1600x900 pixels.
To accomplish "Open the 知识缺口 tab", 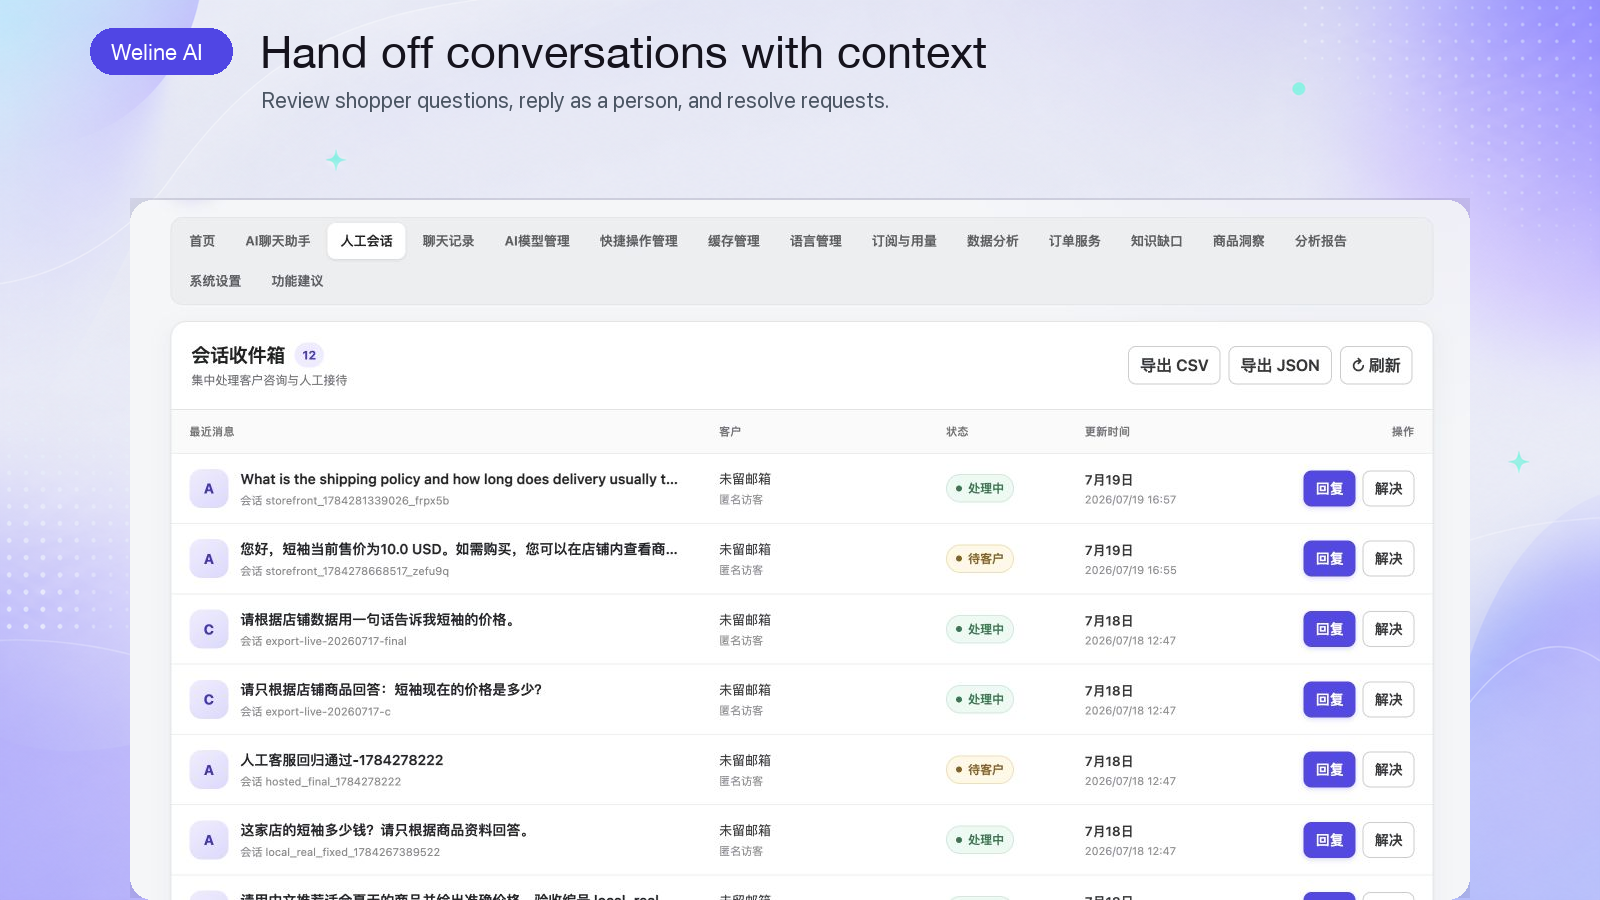I will point(1157,241).
